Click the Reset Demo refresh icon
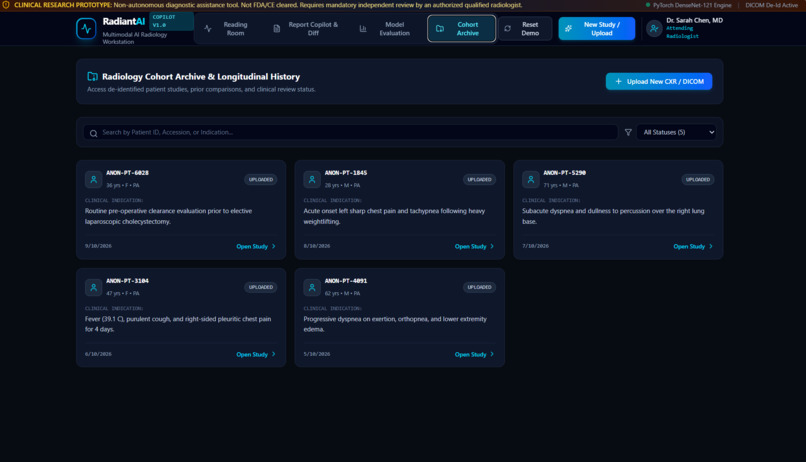806x462 pixels. (508, 29)
